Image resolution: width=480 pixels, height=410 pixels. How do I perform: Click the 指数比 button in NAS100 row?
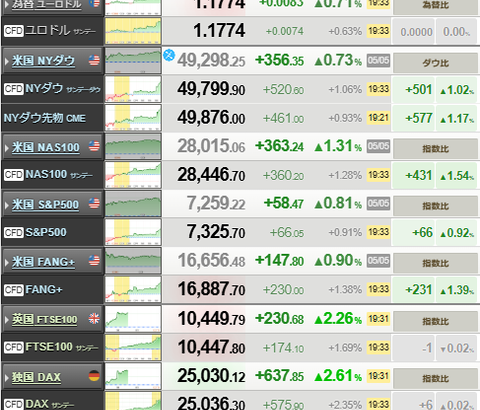[x=436, y=149]
